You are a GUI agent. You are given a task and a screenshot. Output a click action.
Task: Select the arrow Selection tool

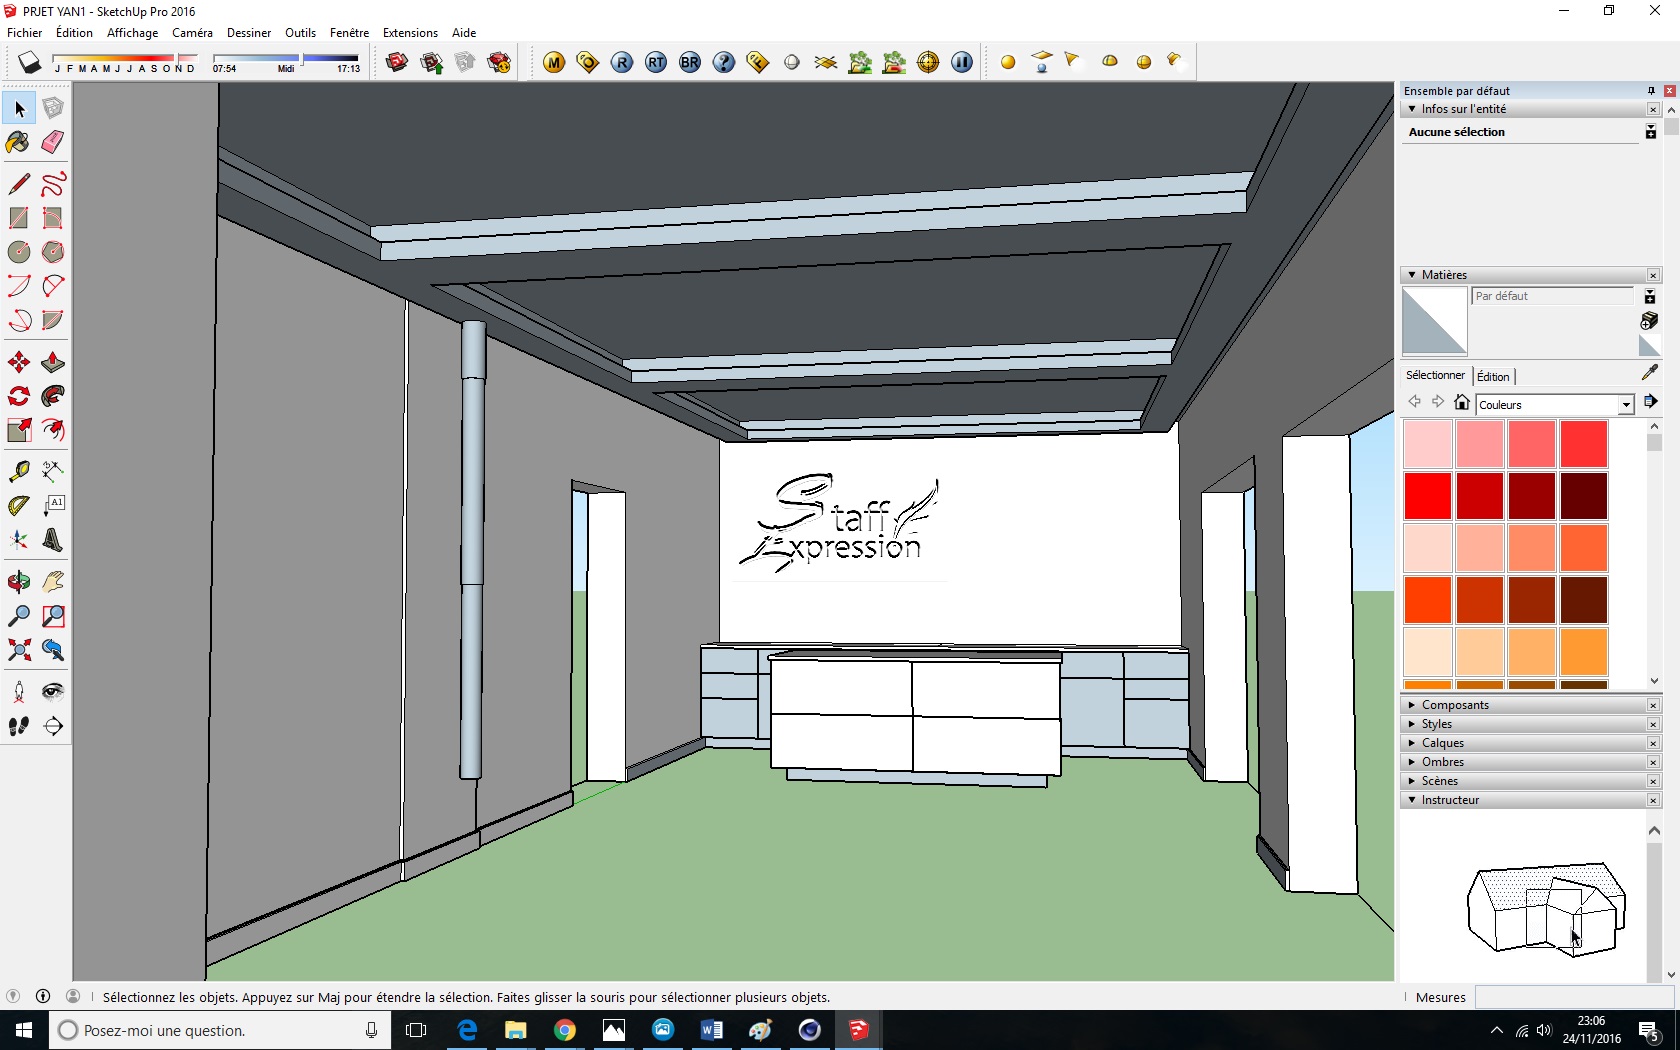pyautogui.click(x=19, y=108)
